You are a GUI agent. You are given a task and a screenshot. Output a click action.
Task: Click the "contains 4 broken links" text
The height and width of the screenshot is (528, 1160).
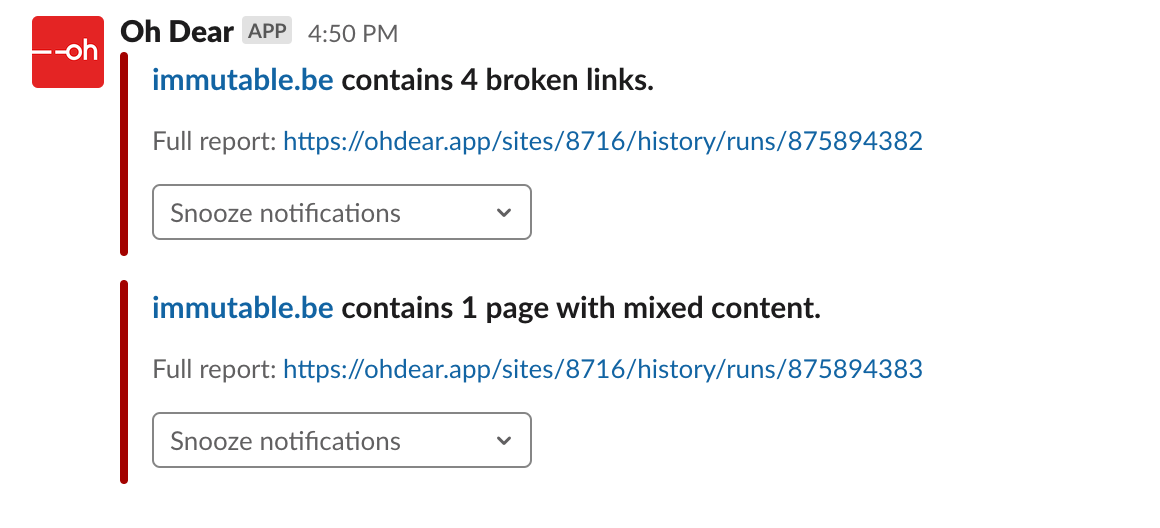[x=497, y=80]
